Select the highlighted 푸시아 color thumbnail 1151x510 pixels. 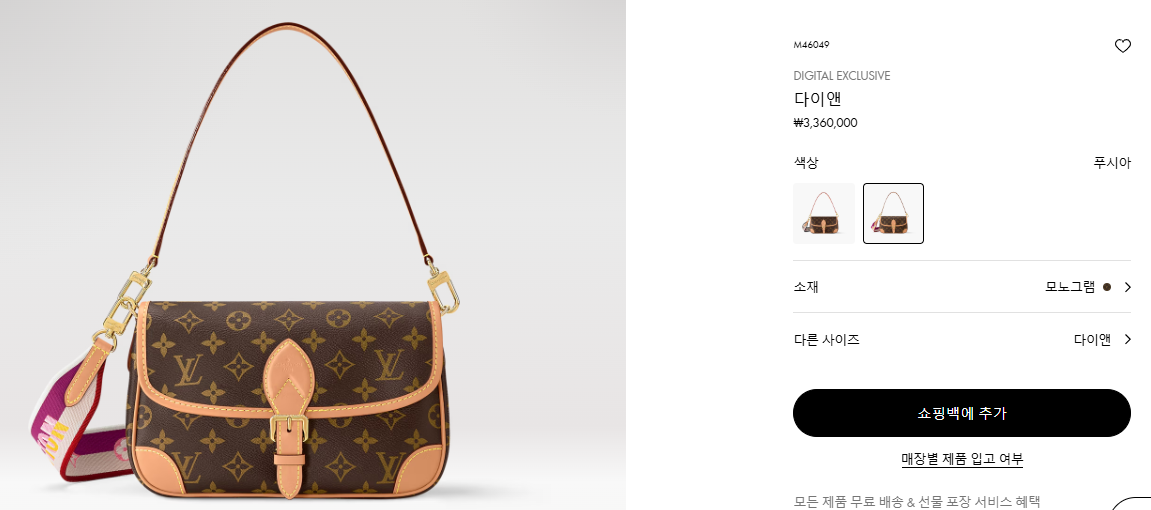pos(893,214)
